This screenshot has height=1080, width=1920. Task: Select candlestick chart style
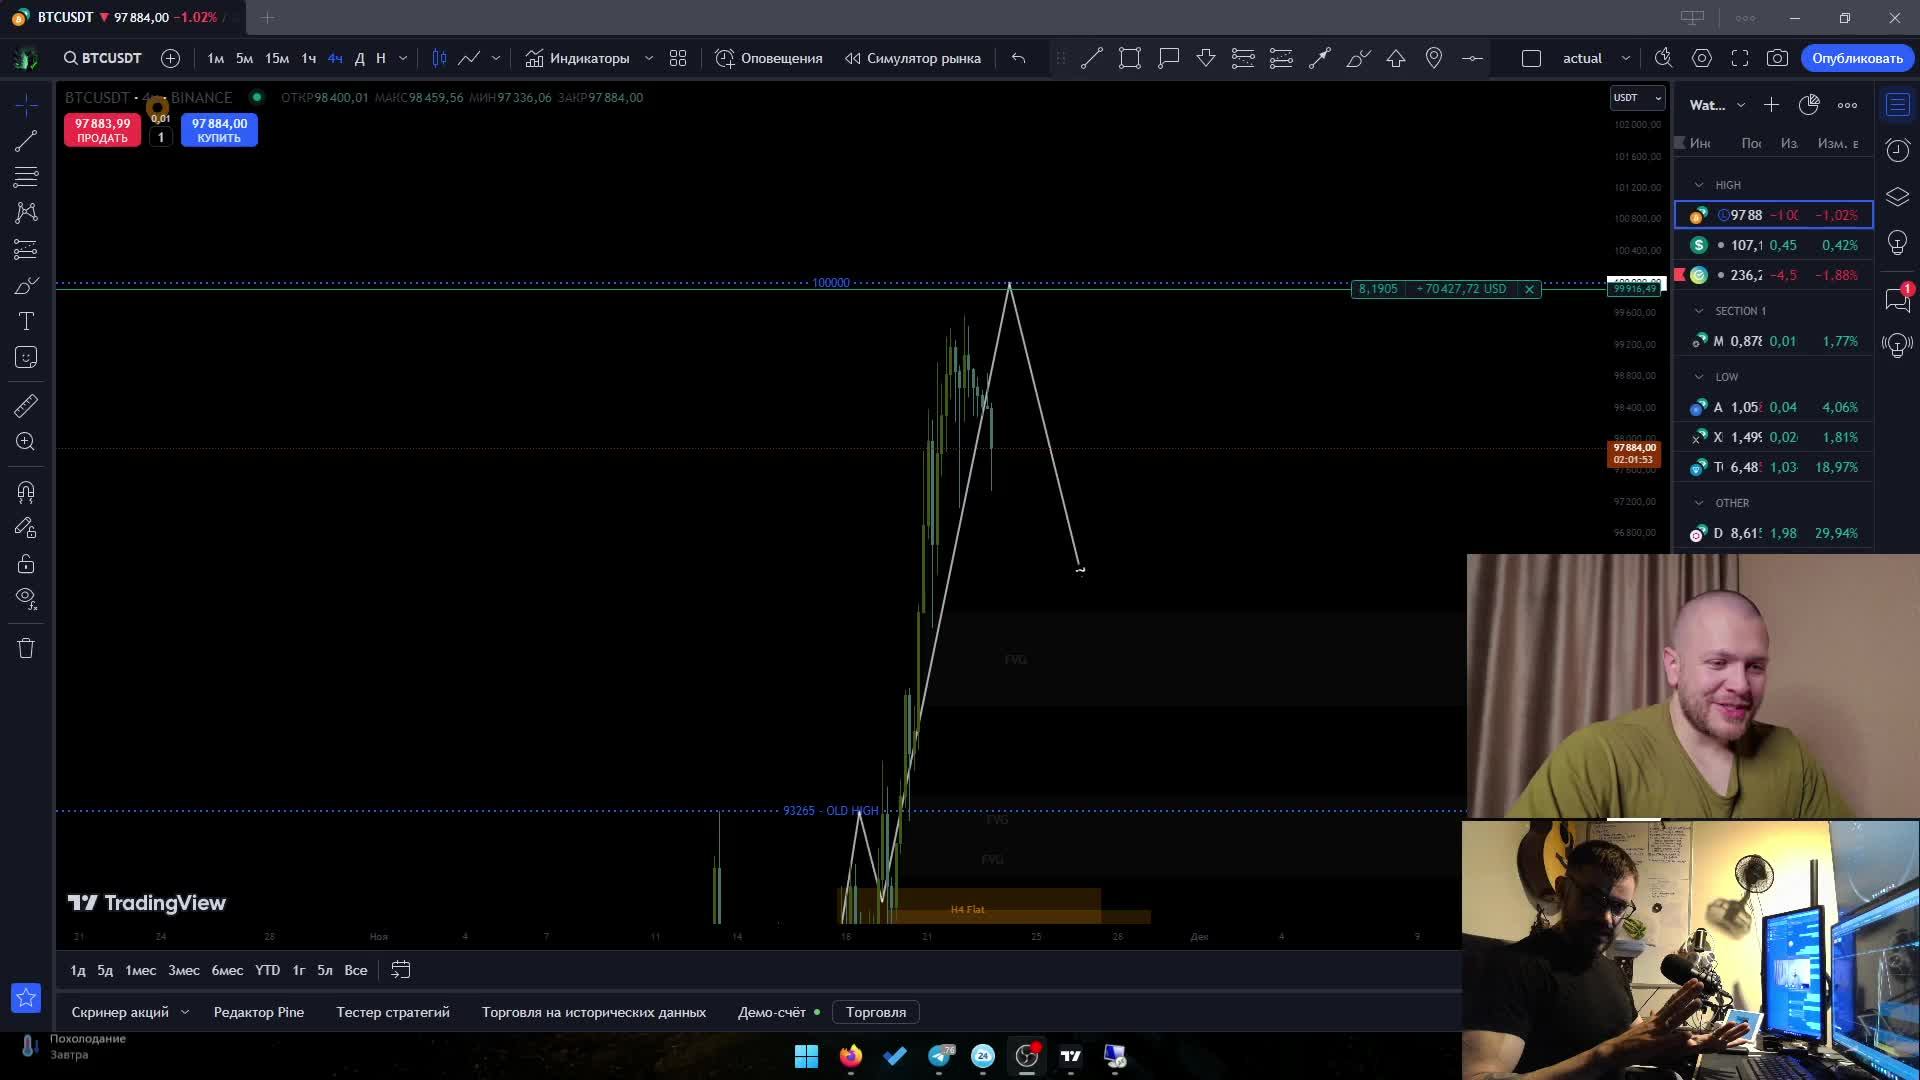[x=439, y=58]
